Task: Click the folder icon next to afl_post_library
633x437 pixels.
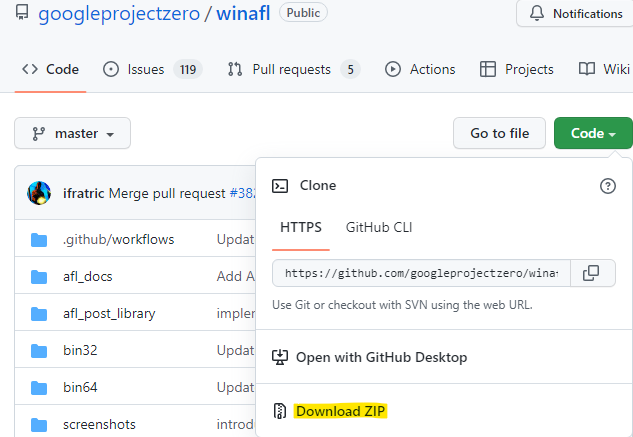Action: coord(39,314)
